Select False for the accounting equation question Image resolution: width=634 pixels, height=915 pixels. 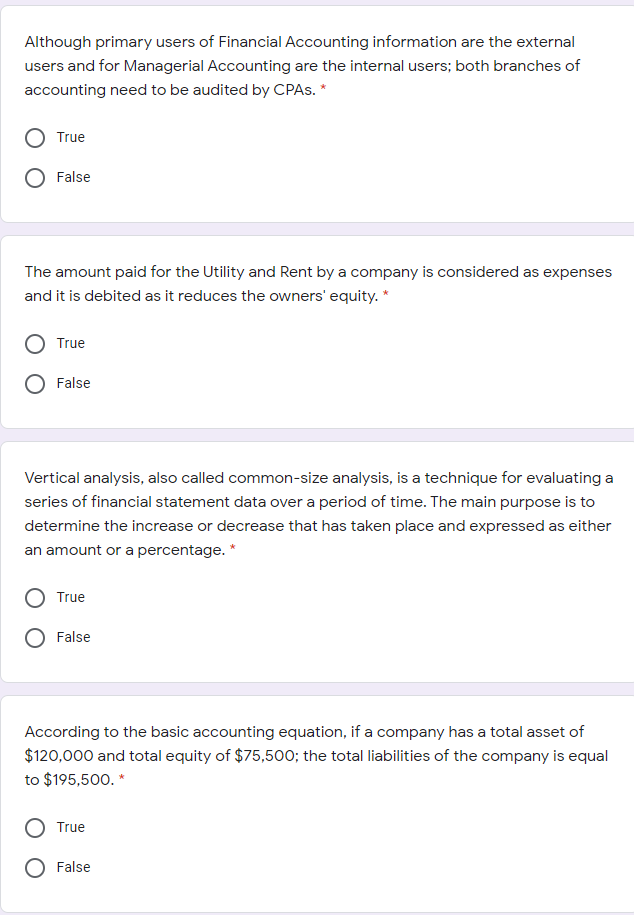click(x=35, y=868)
